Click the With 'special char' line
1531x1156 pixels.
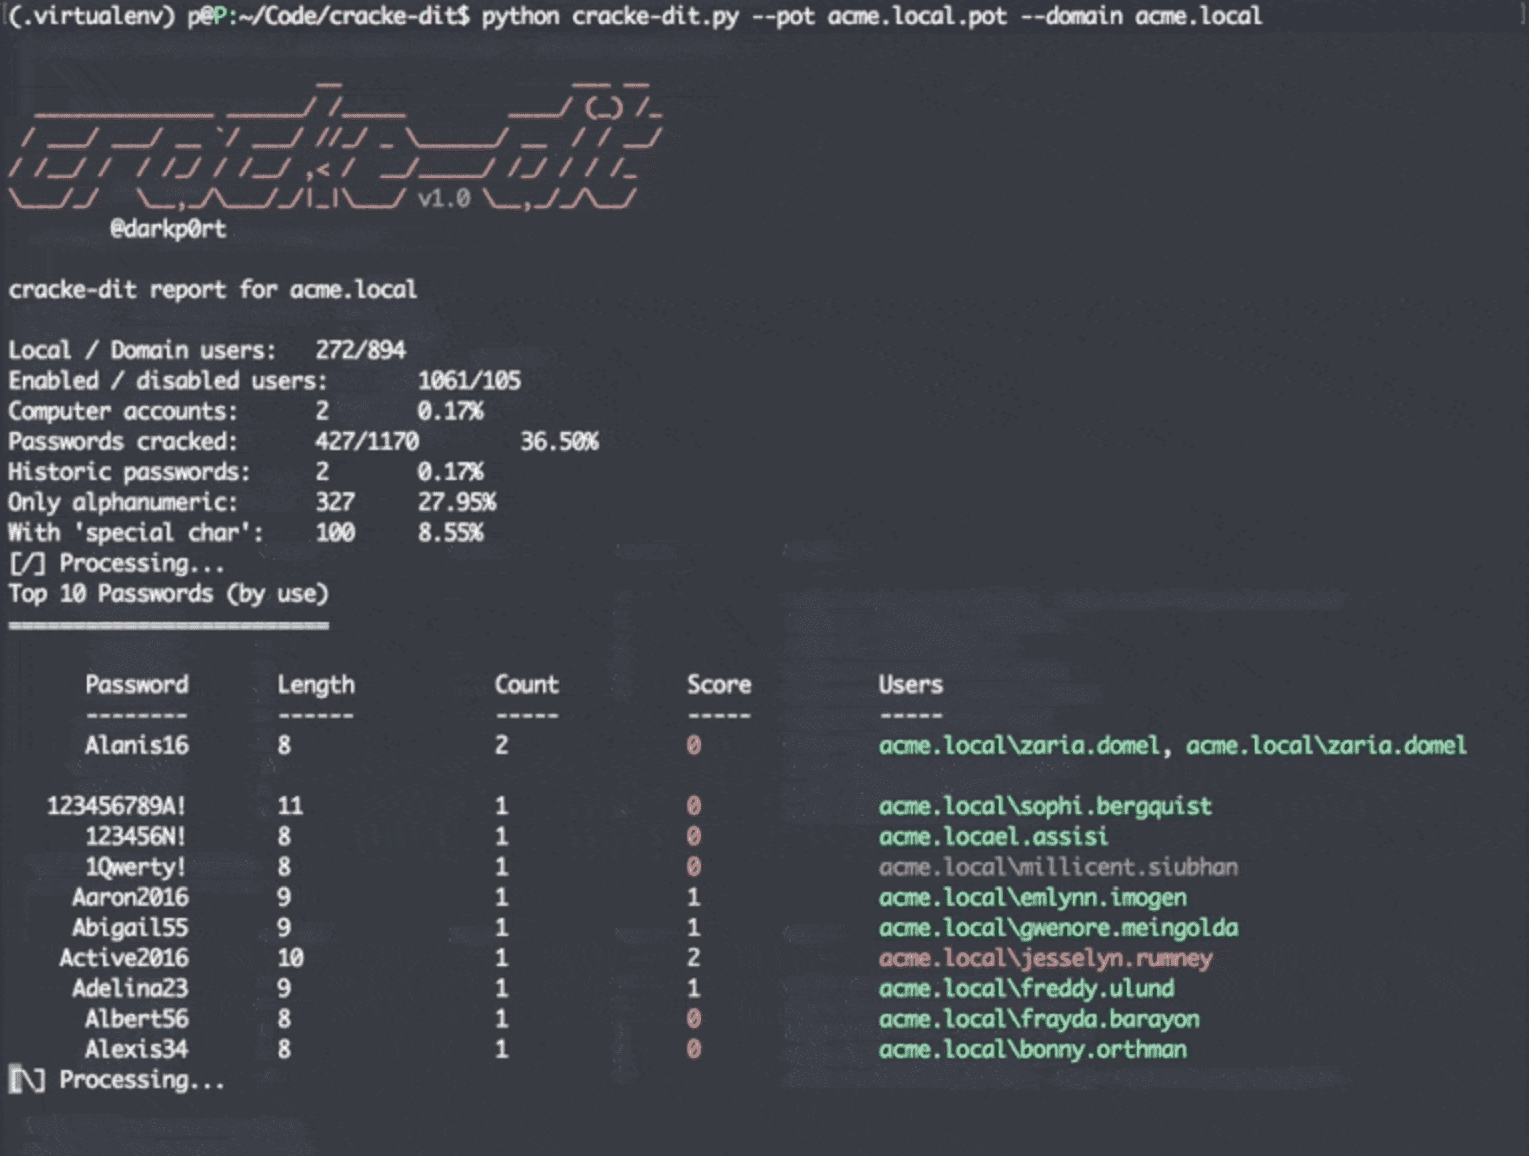click(246, 533)
